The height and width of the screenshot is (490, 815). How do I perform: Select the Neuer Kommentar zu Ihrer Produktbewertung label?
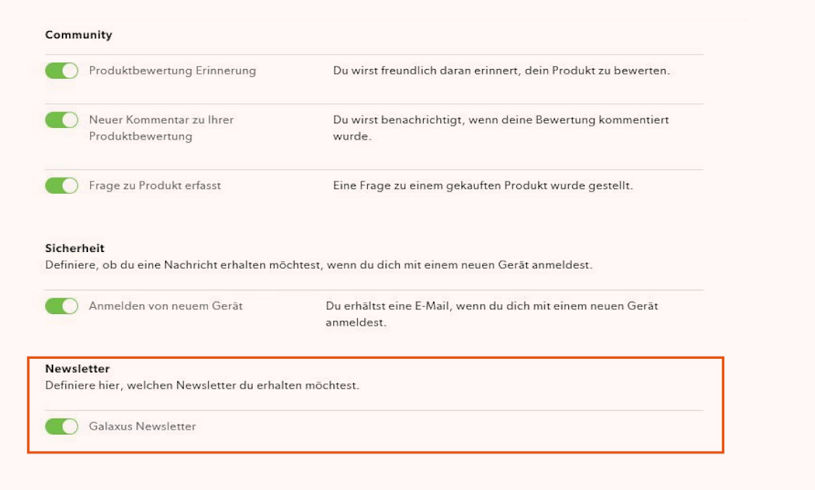161,128
